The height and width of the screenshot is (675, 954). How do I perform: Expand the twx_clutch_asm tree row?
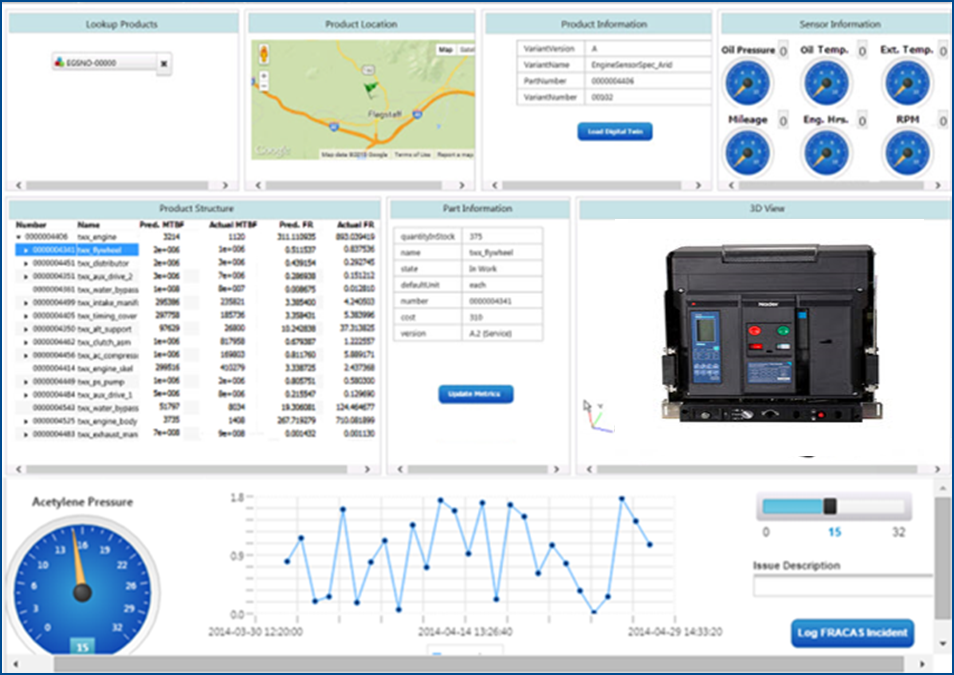(x=26, y=341)
